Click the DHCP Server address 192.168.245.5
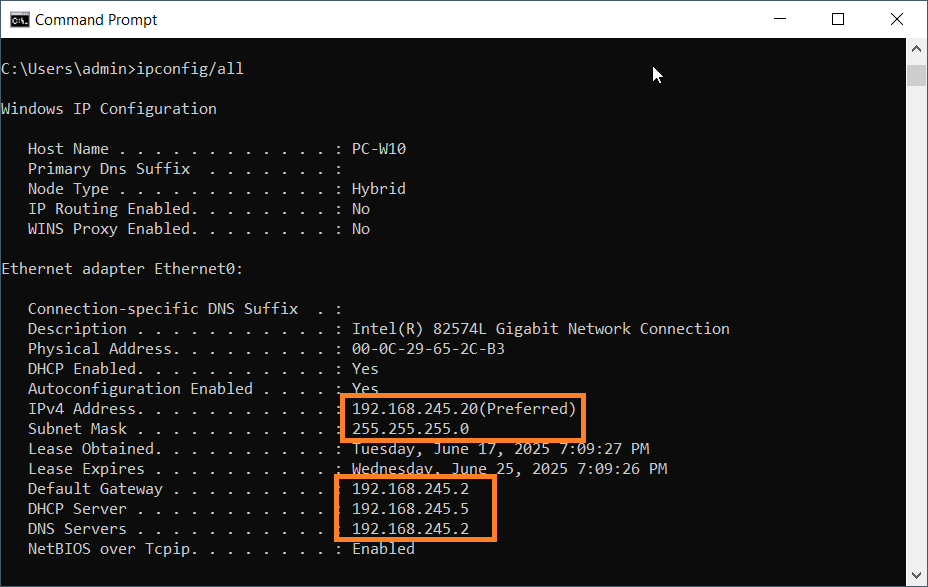Viewport: 928px width, 587px height. [x=410, y=509]
